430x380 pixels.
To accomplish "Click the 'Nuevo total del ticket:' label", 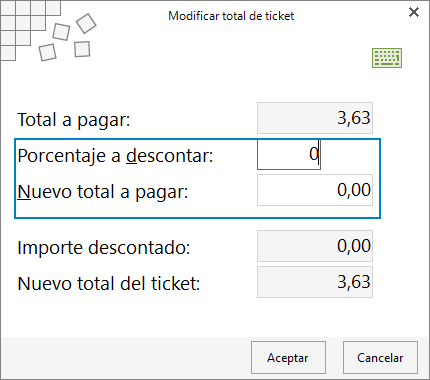I will 109,283.
